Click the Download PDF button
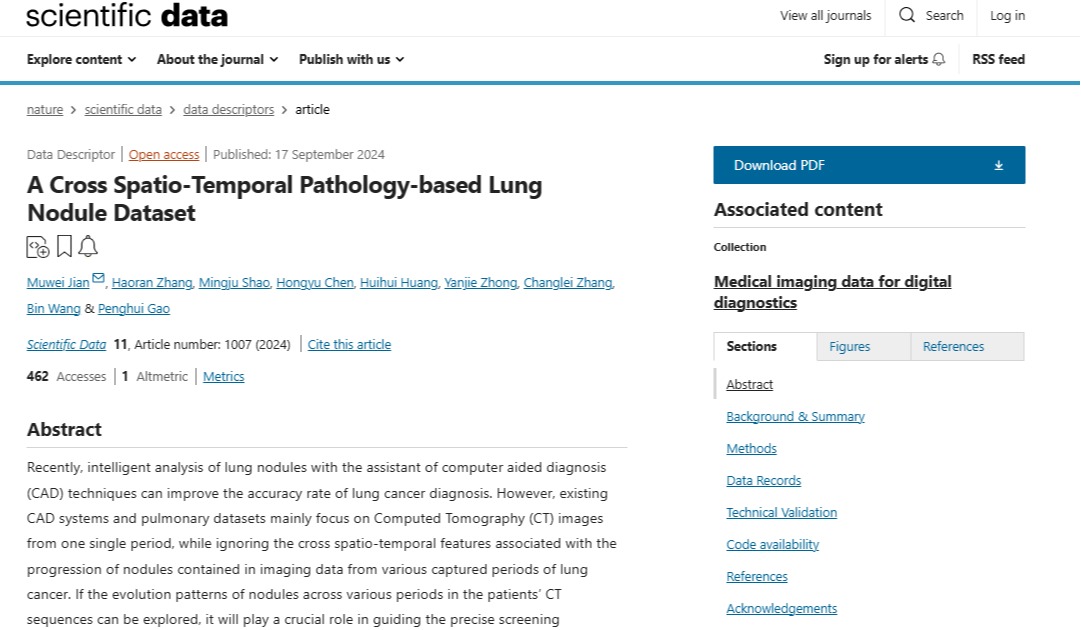1081x630 pixels. point(868,166)
